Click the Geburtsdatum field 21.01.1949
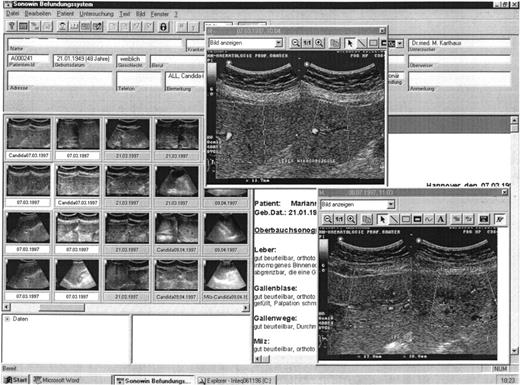 point(82,59)
